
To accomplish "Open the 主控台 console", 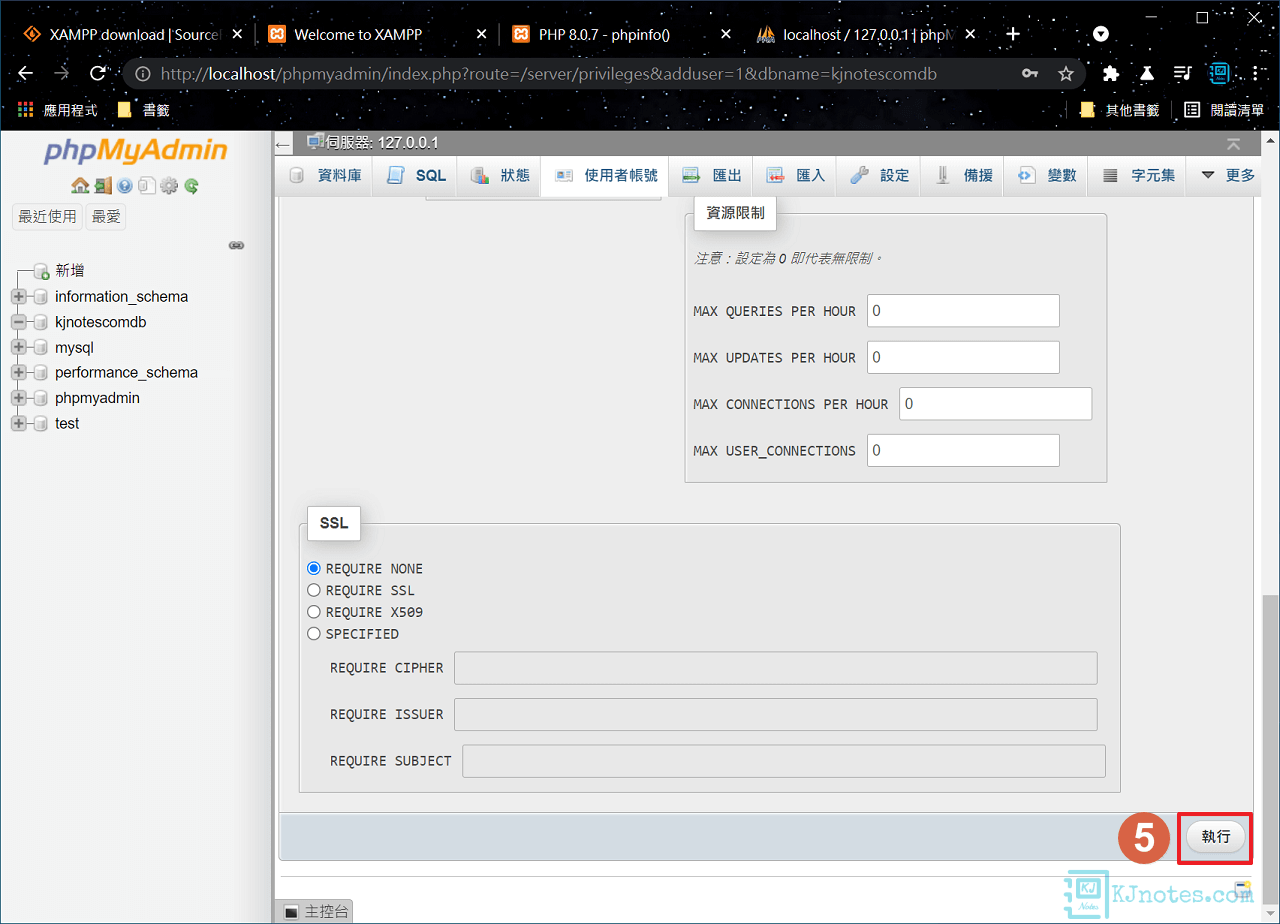I will coord(314,912).
